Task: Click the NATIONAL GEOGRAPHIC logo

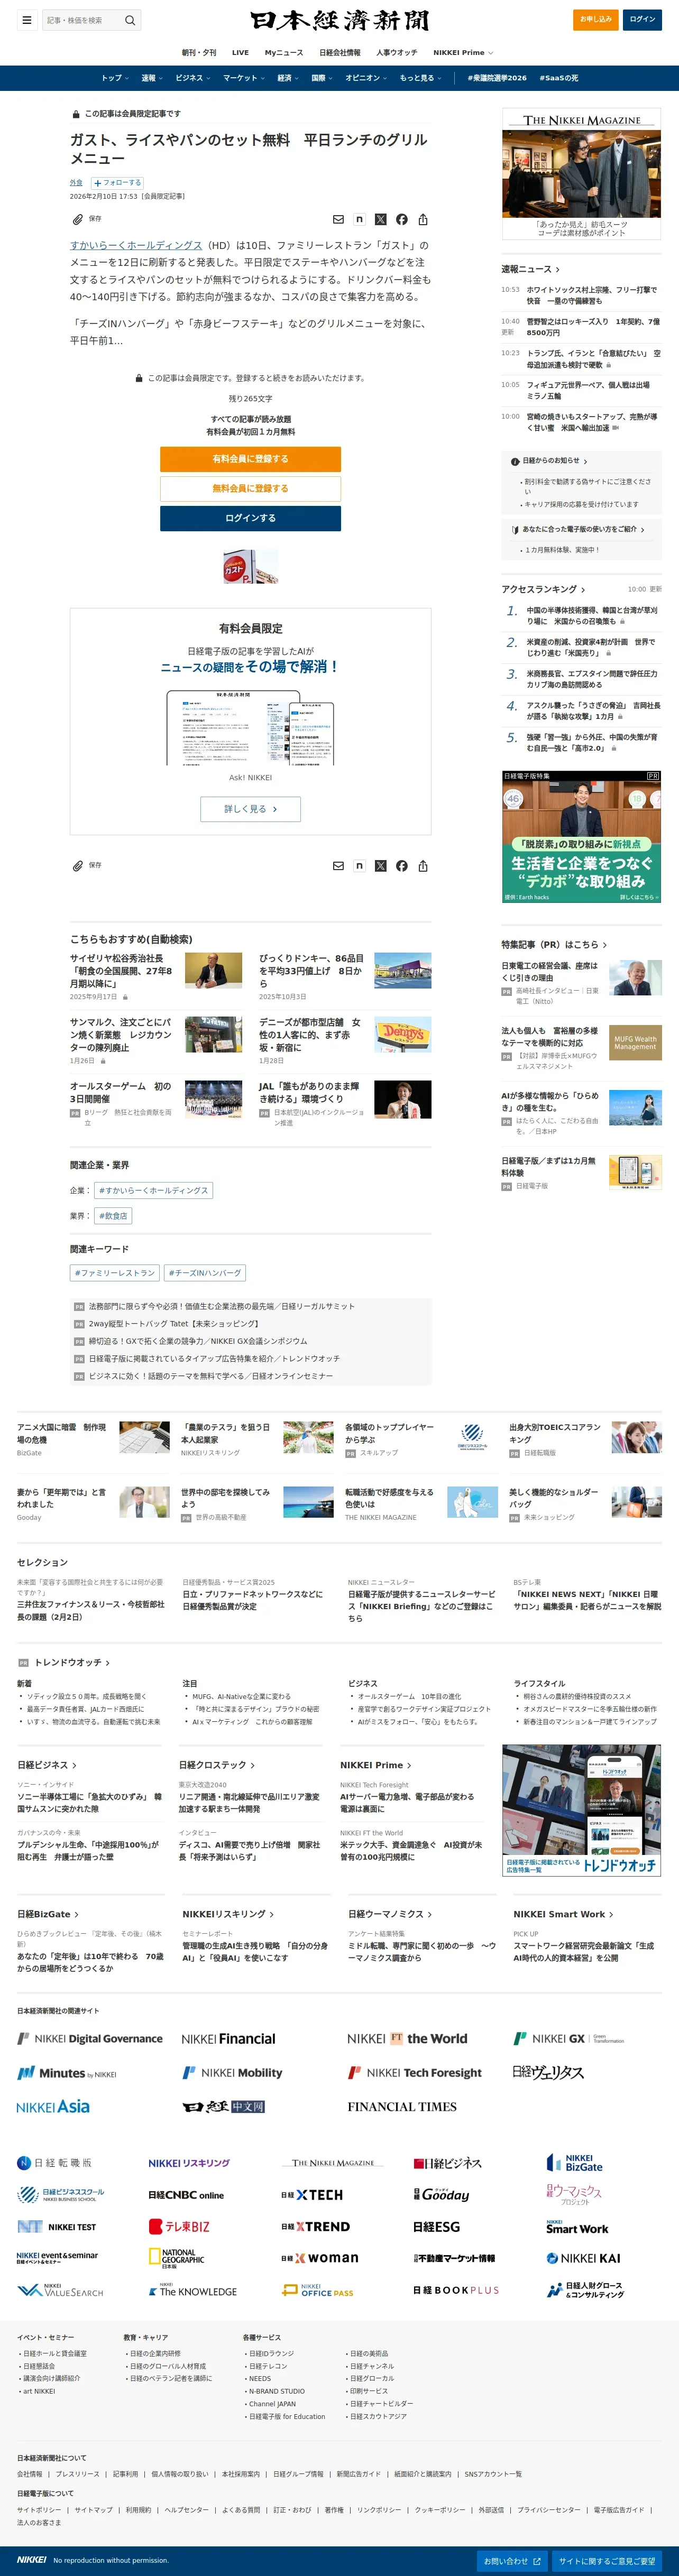Action: [176, 2259]
